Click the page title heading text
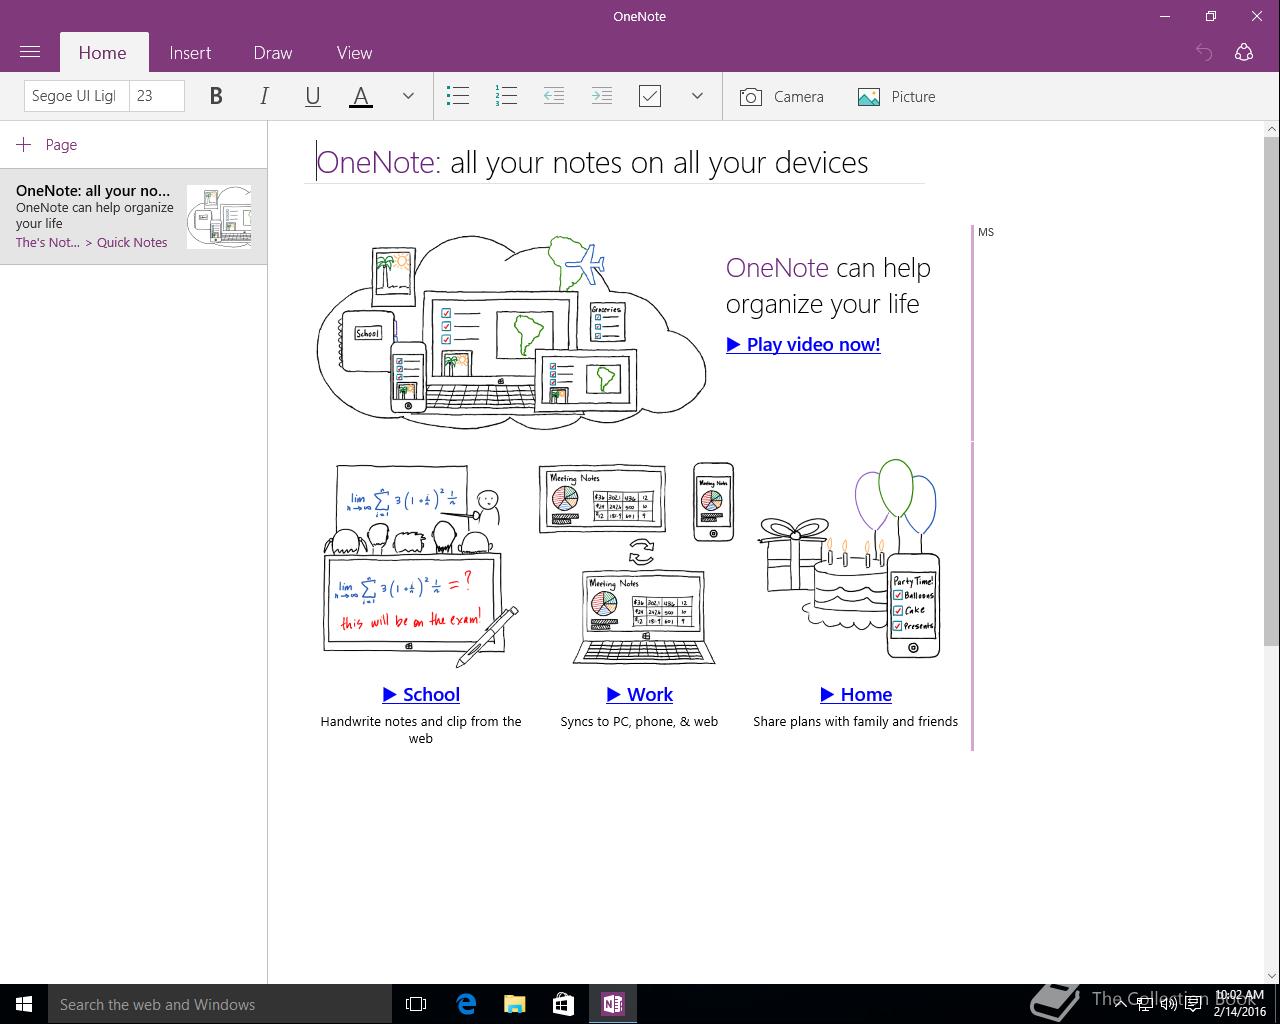Screen dimensions: 1280x1024 point(592,162)
